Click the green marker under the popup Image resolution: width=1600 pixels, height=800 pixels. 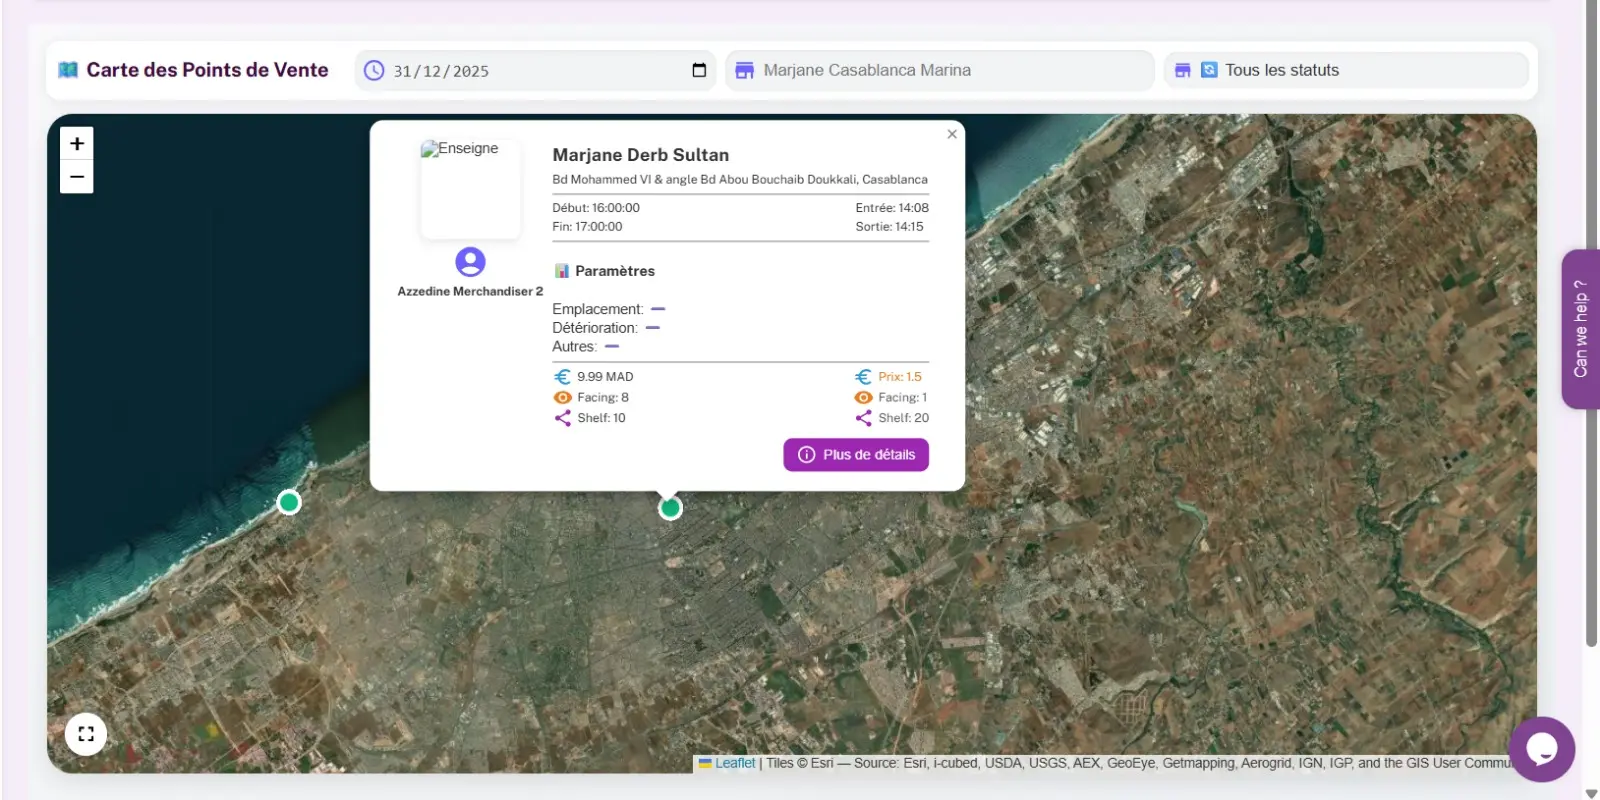tap(670, 508)
